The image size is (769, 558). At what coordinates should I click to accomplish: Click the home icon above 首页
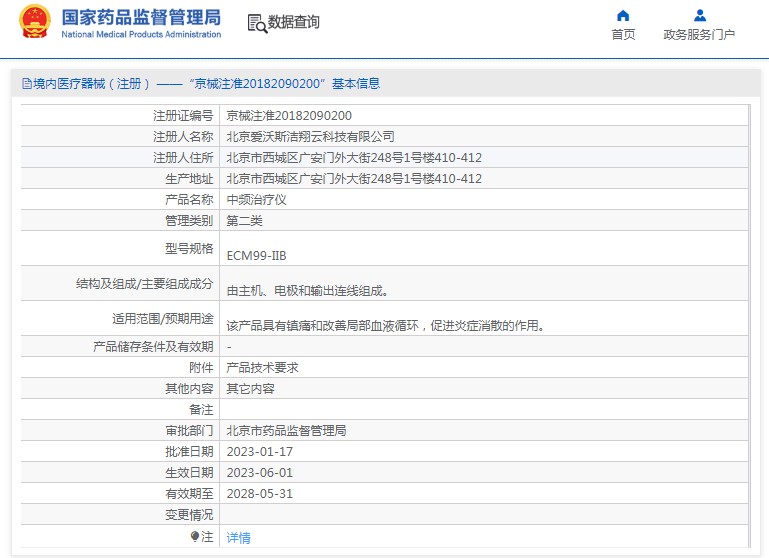(623, 16)
